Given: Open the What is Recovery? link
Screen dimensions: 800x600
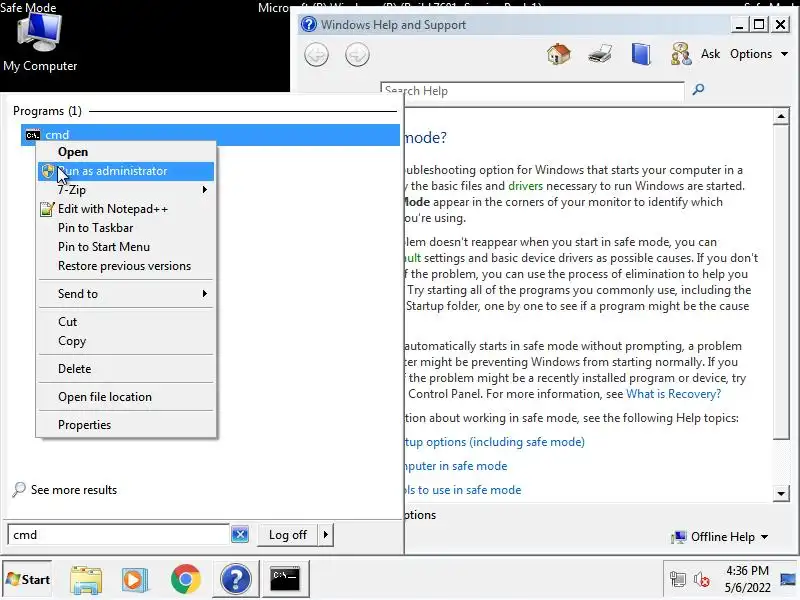Looking at the screenshot, I should click(673, 394).
